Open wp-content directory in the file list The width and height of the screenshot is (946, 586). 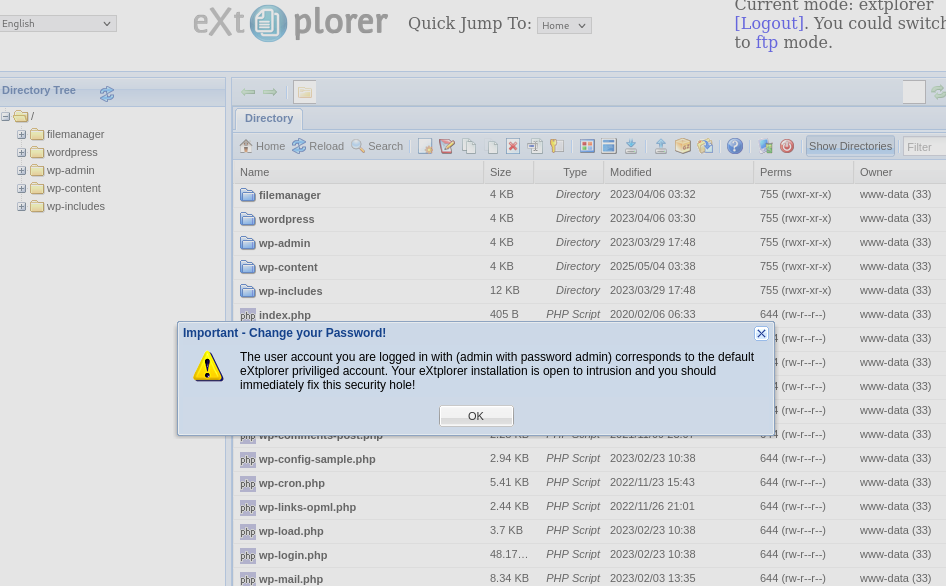(x=288, y=267)
